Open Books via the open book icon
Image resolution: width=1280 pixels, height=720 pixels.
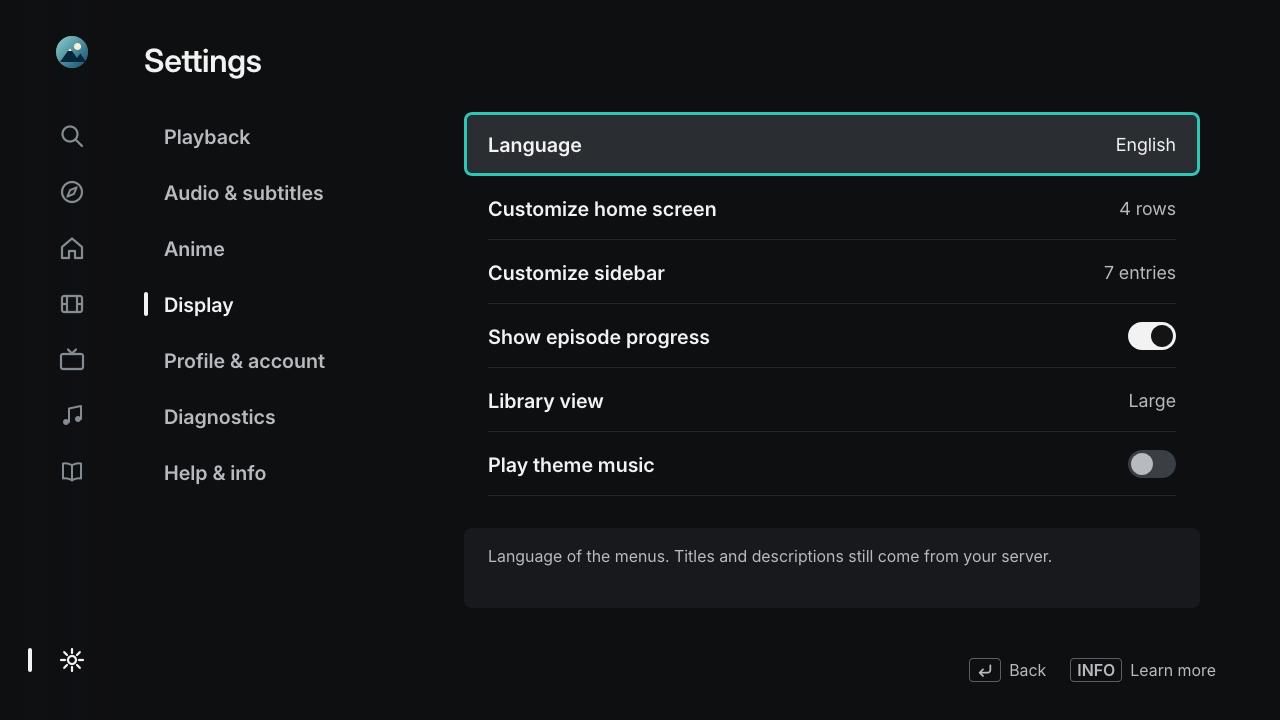[72, 472]
